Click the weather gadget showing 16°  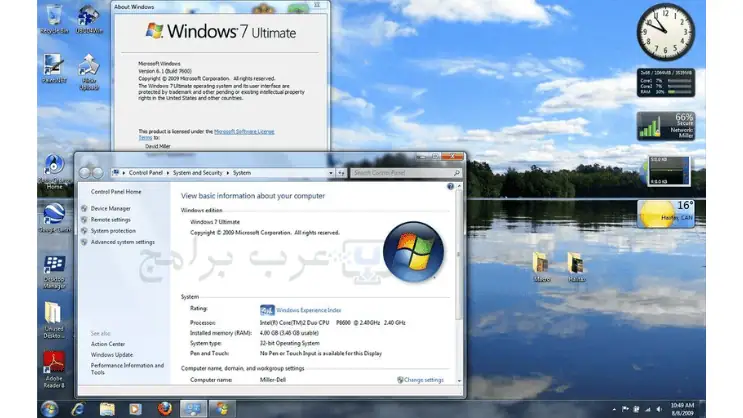665,213
